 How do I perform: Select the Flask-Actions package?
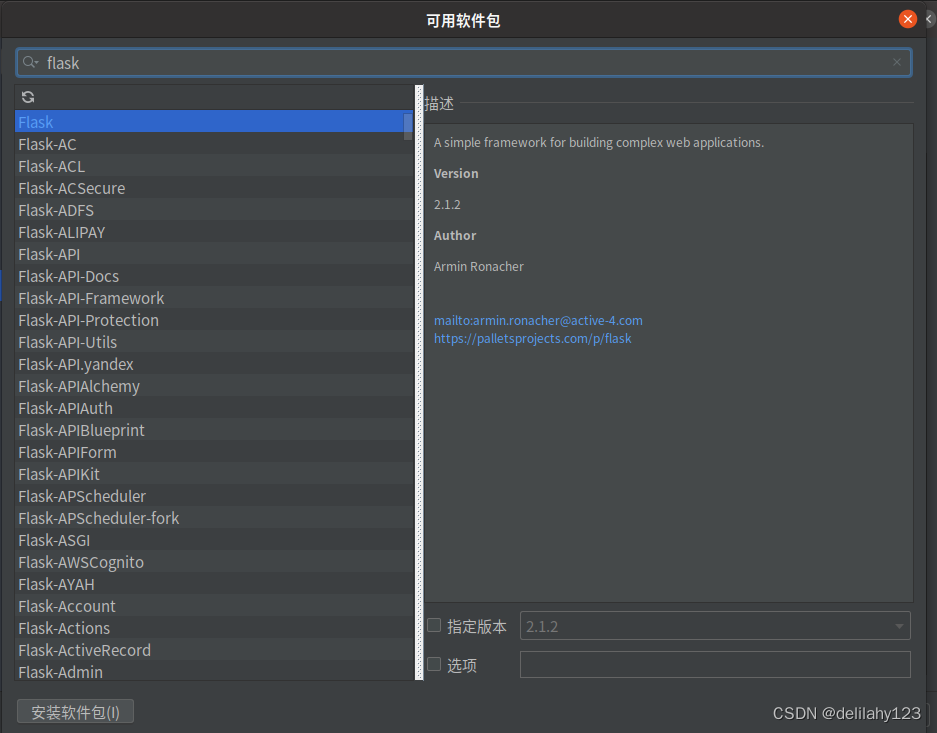214,628
